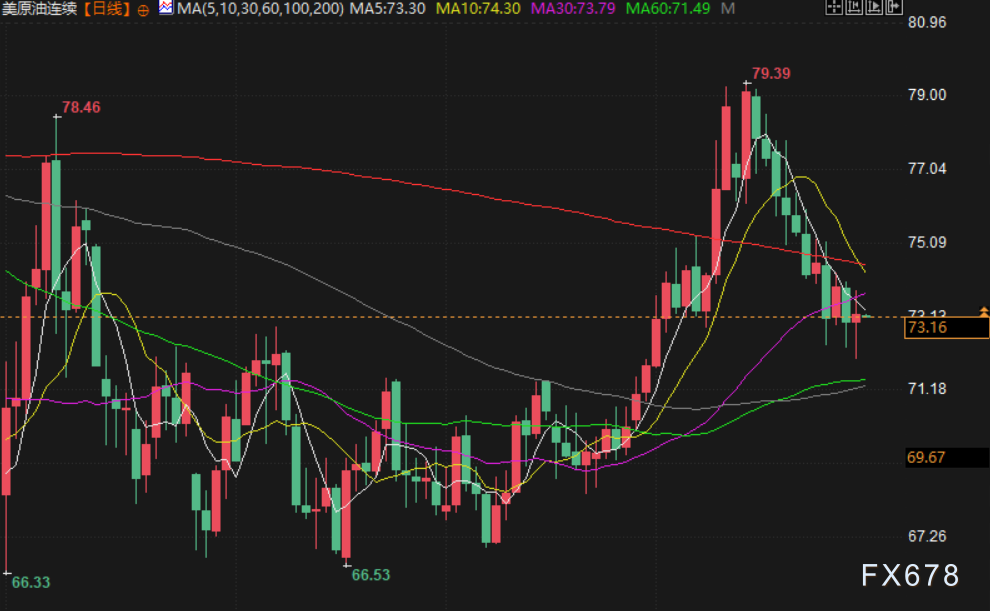The image size is (990, 611).
Task: Click the 79.00 axis price label
Action: [x=927, y=95]
